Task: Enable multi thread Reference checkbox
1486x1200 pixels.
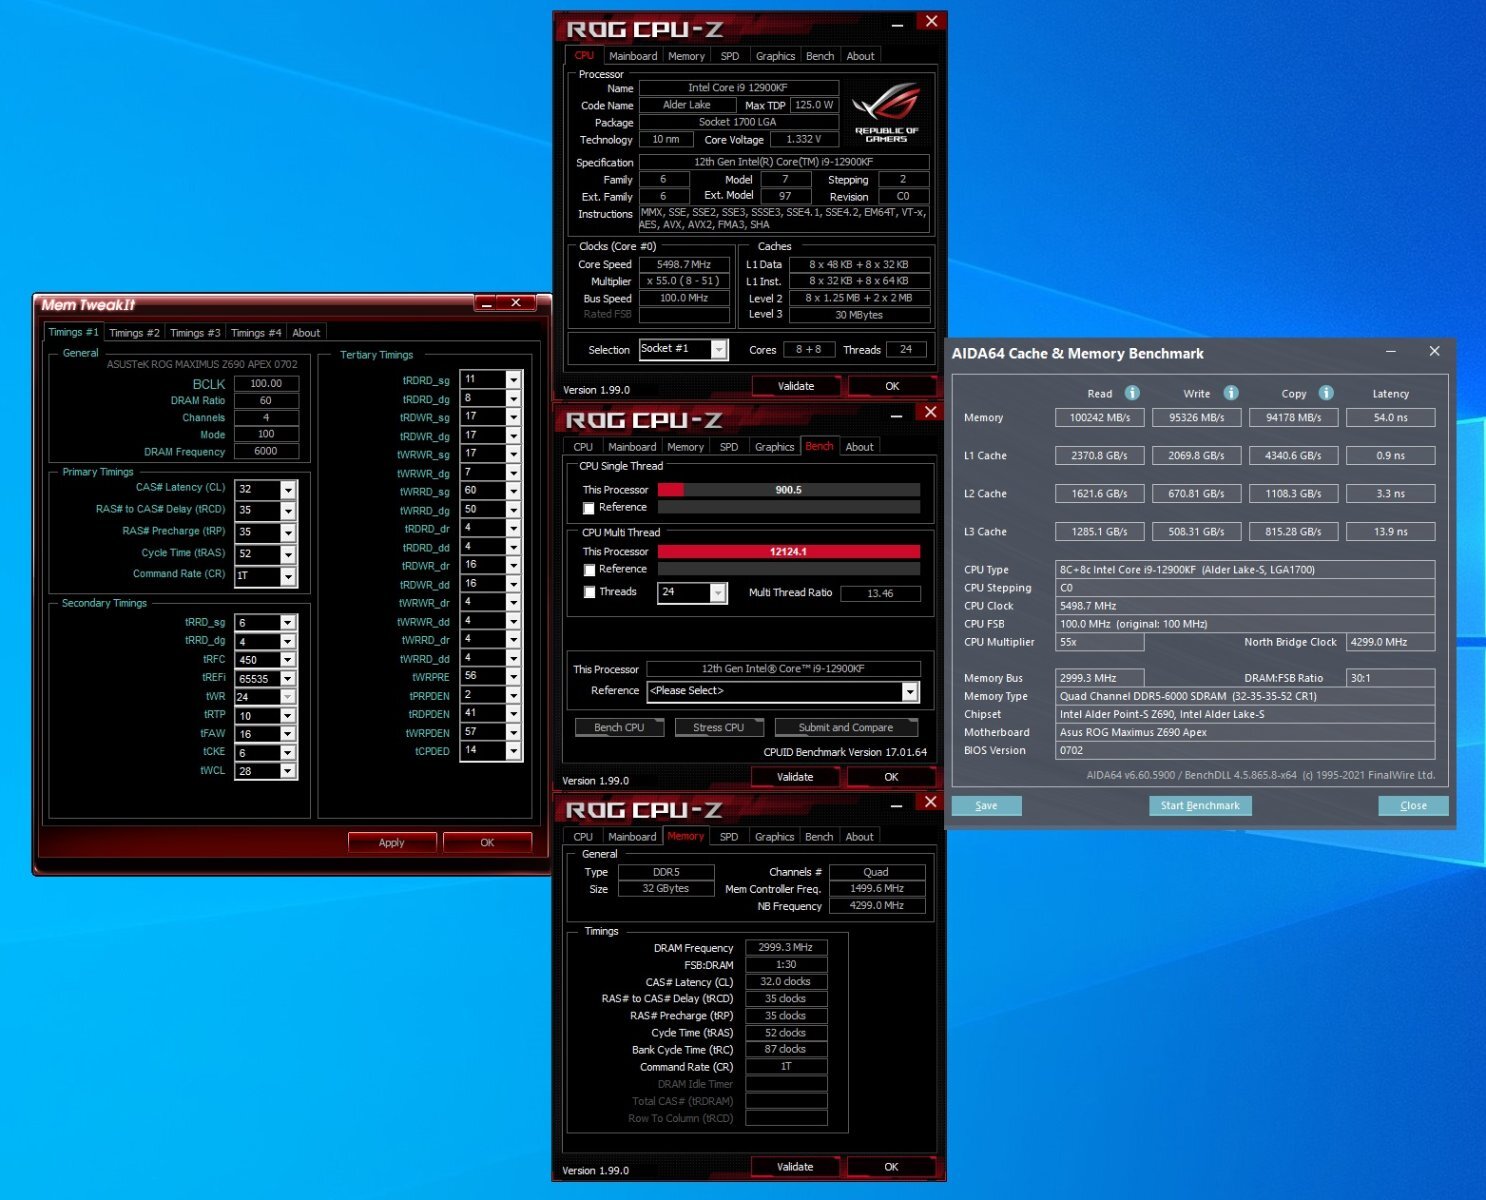Action: coord(589,570)
